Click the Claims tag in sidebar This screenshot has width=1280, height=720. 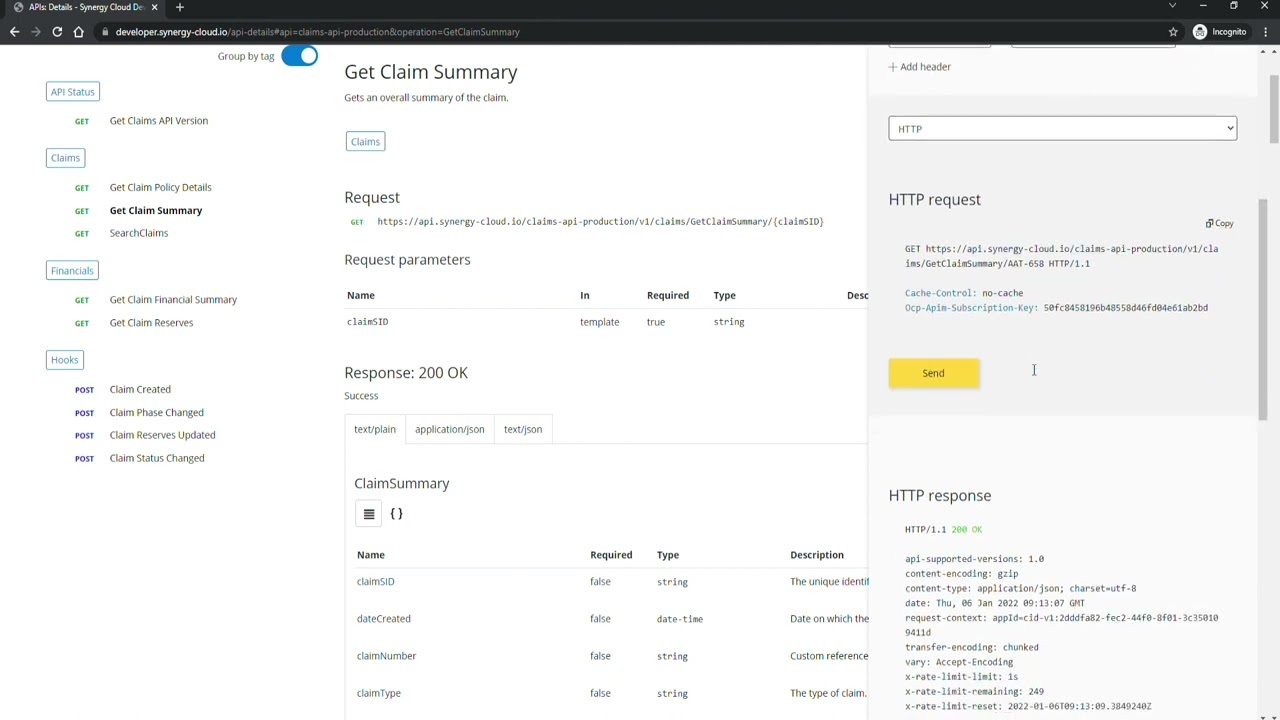tap(65, 158)
